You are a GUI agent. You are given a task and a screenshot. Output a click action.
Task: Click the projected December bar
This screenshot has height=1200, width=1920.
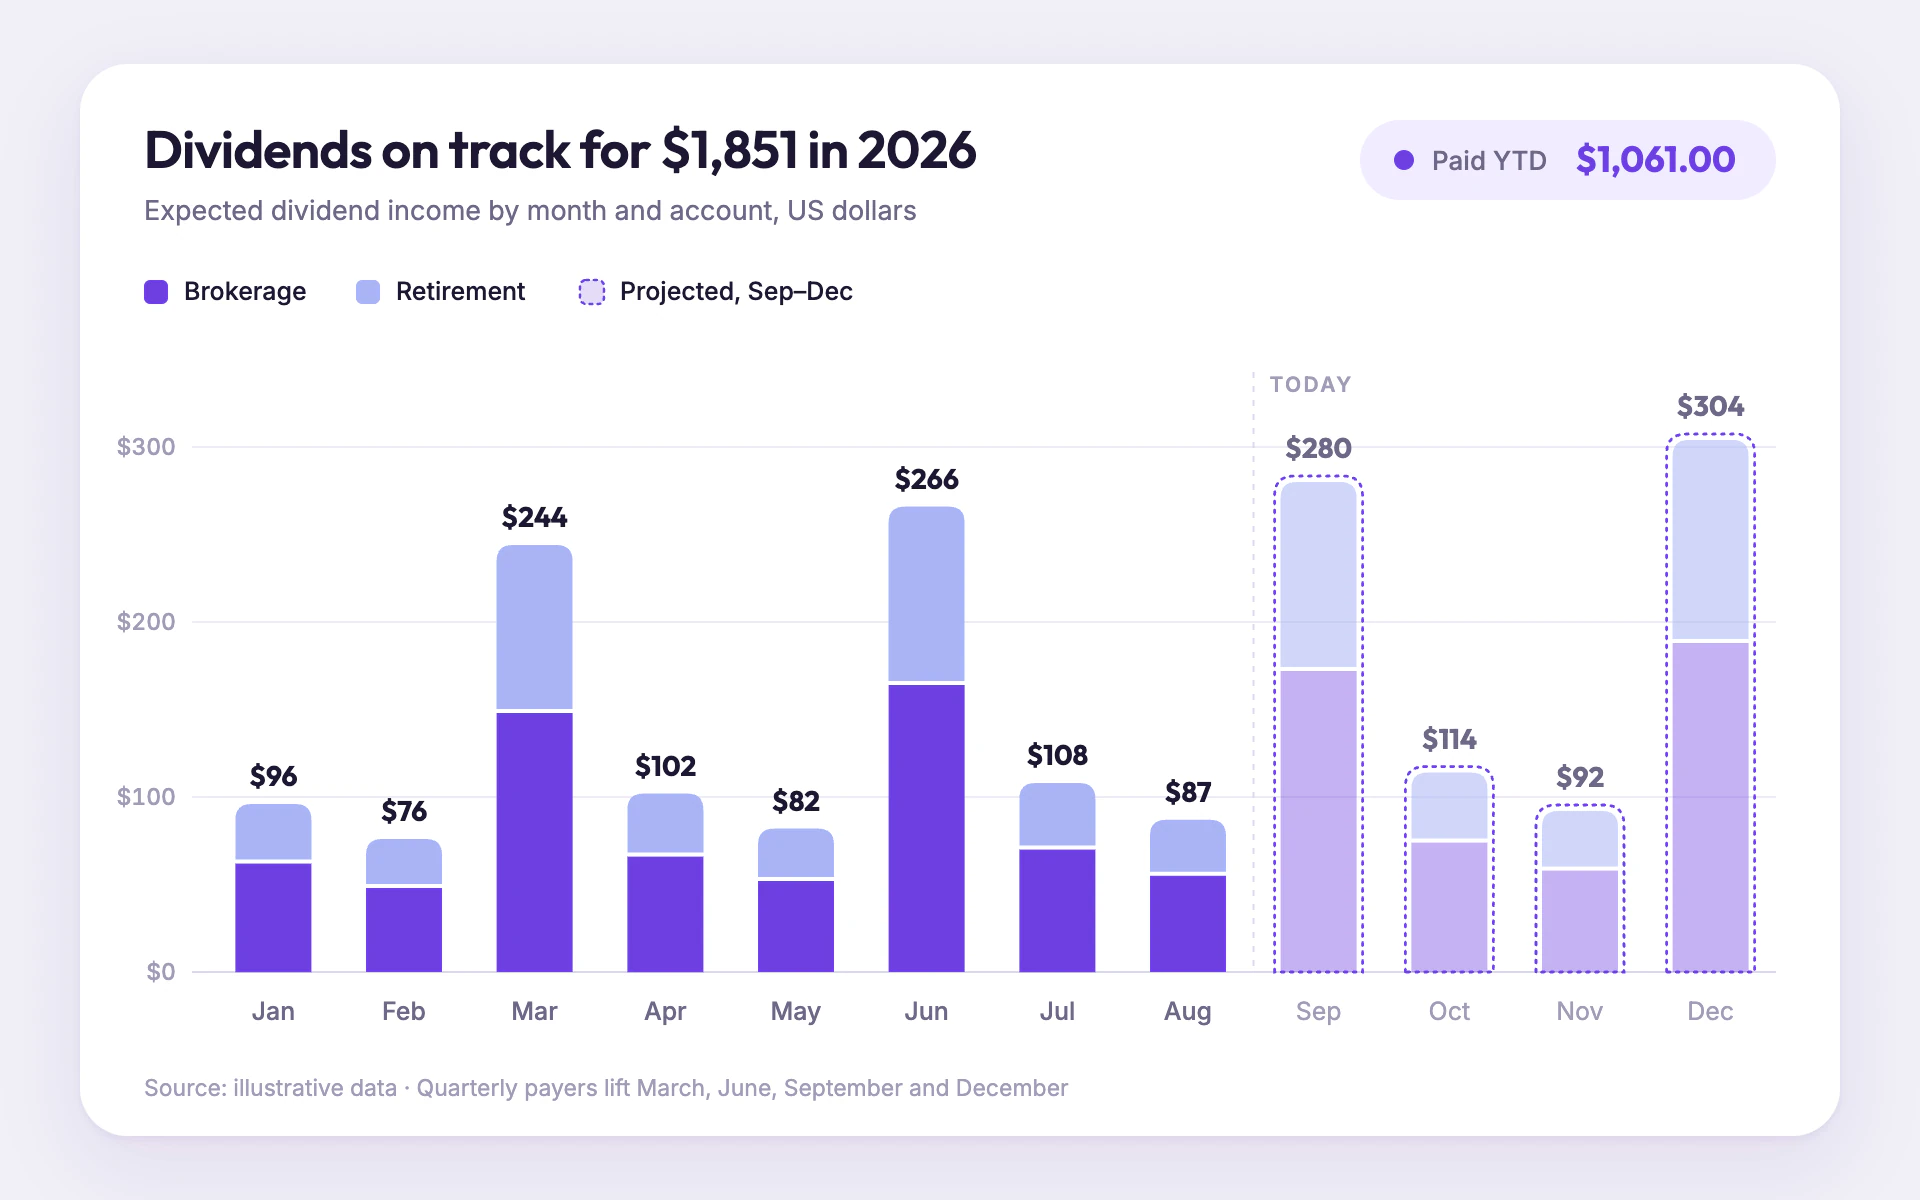click(1710, 704)
